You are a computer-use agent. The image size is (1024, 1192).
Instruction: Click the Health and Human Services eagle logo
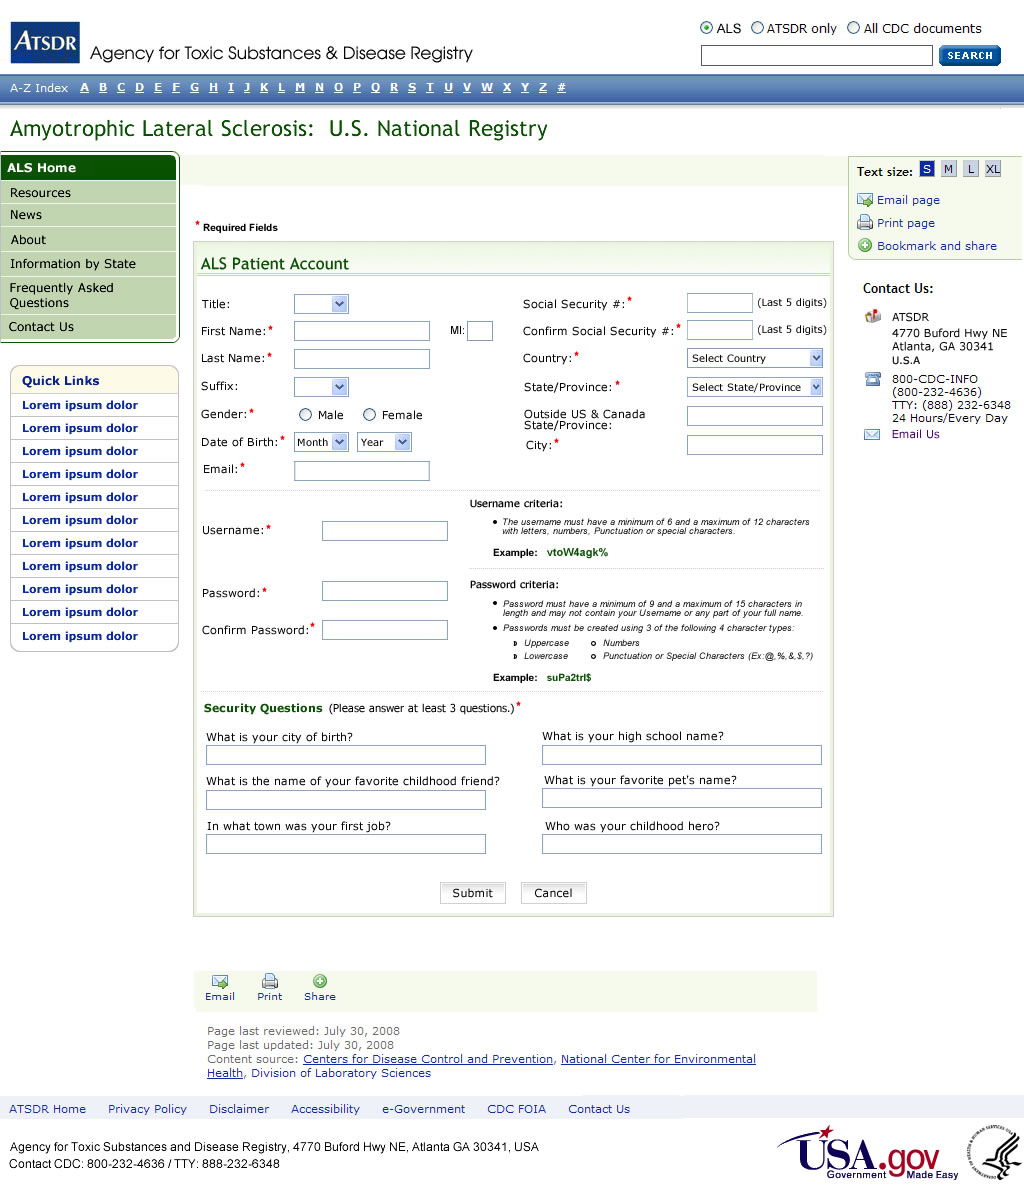(x=994, y=1152)
